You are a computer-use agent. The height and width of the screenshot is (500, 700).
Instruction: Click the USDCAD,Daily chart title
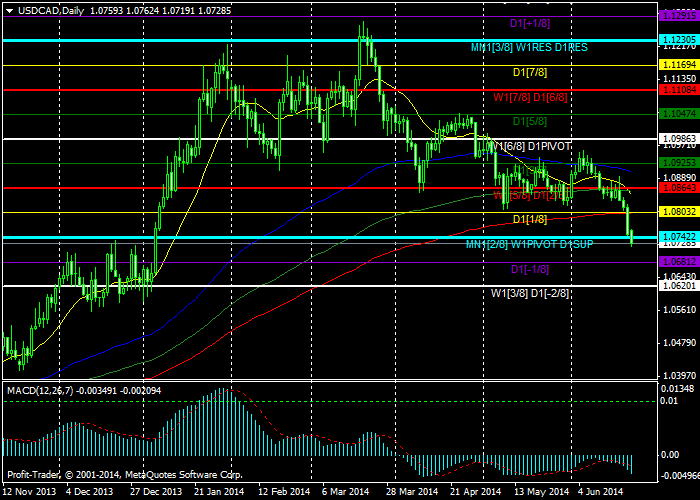[51, 11]
